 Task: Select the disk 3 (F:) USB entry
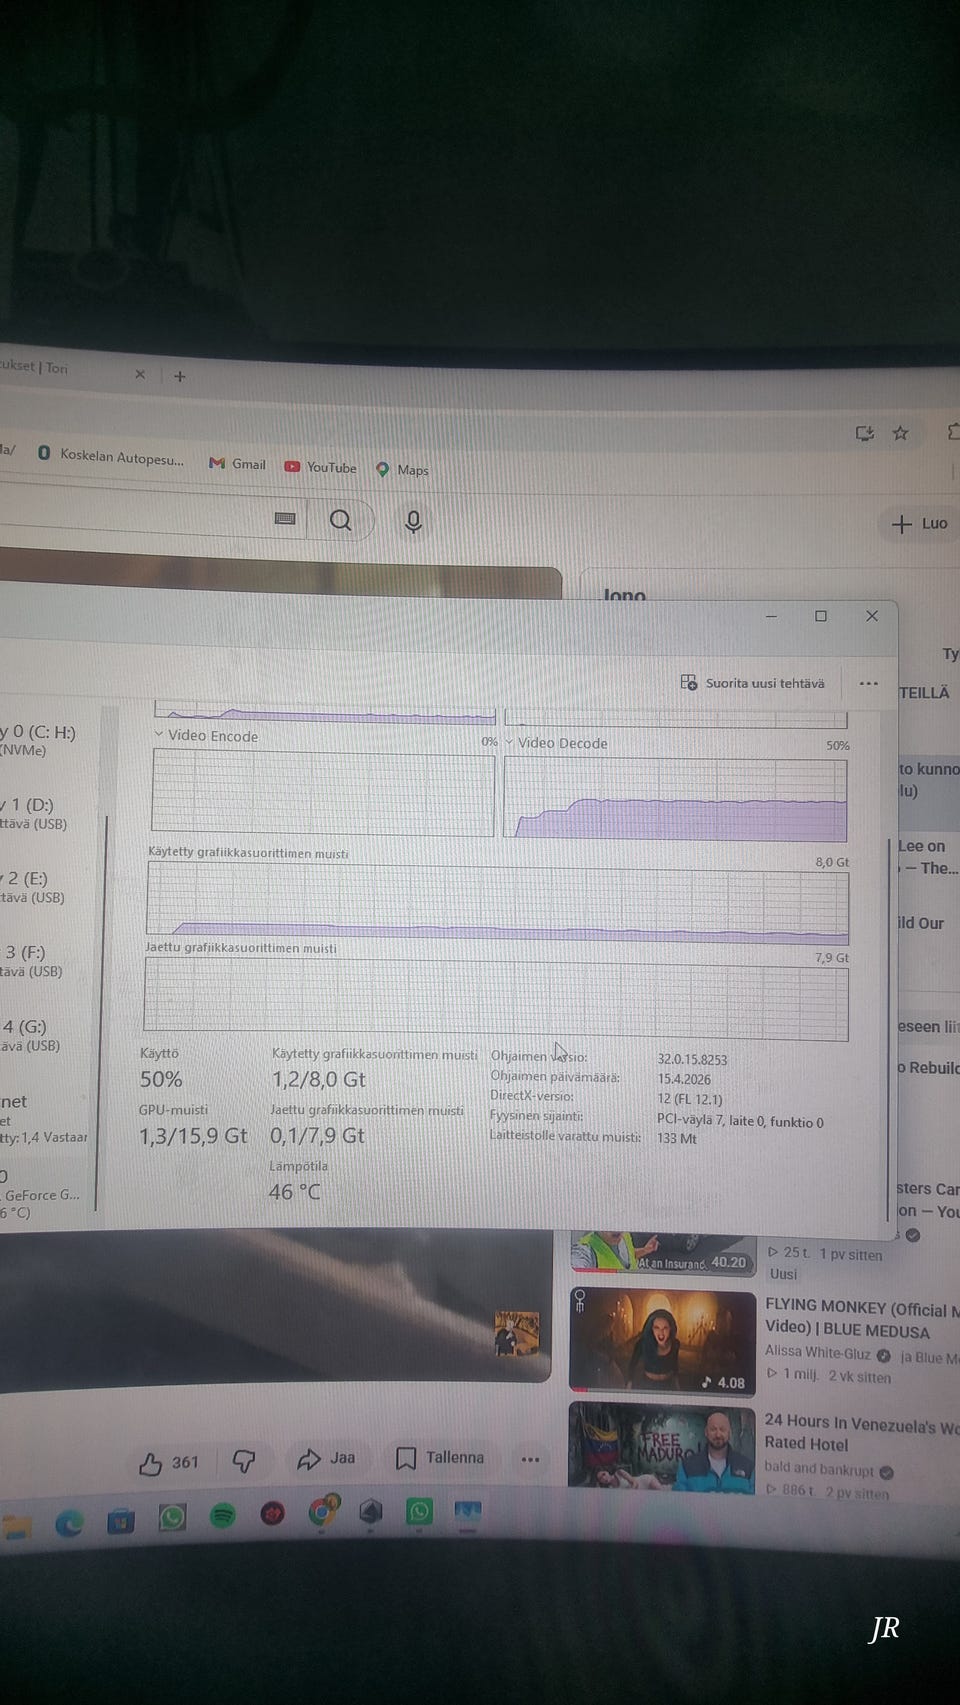coord(32,961)
